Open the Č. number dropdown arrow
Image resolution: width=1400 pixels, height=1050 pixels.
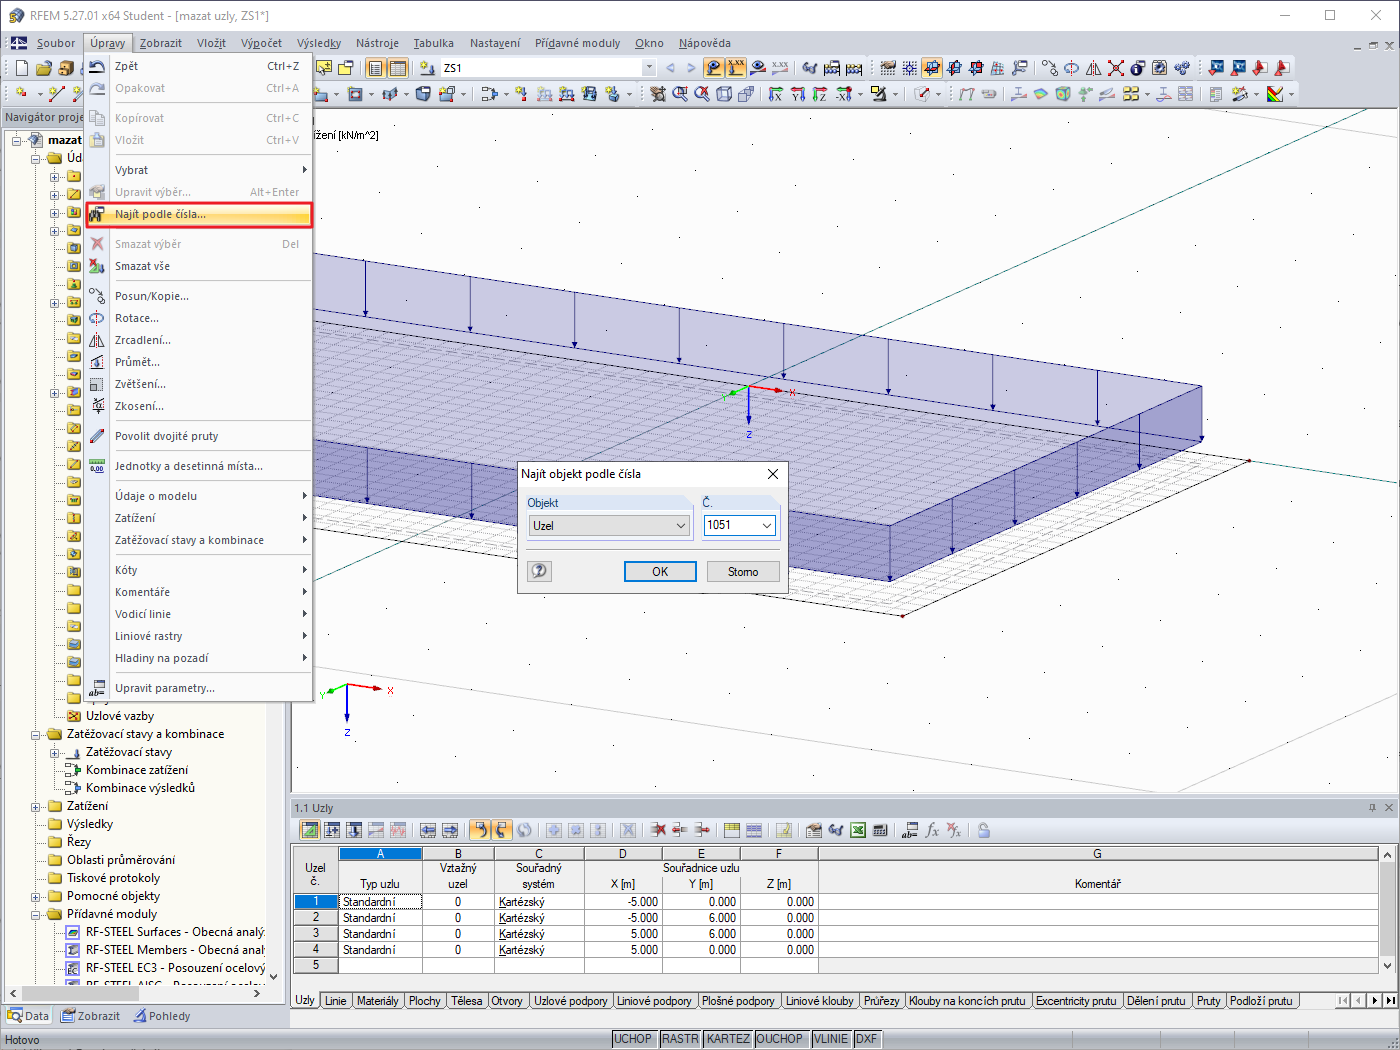[767, 525]
